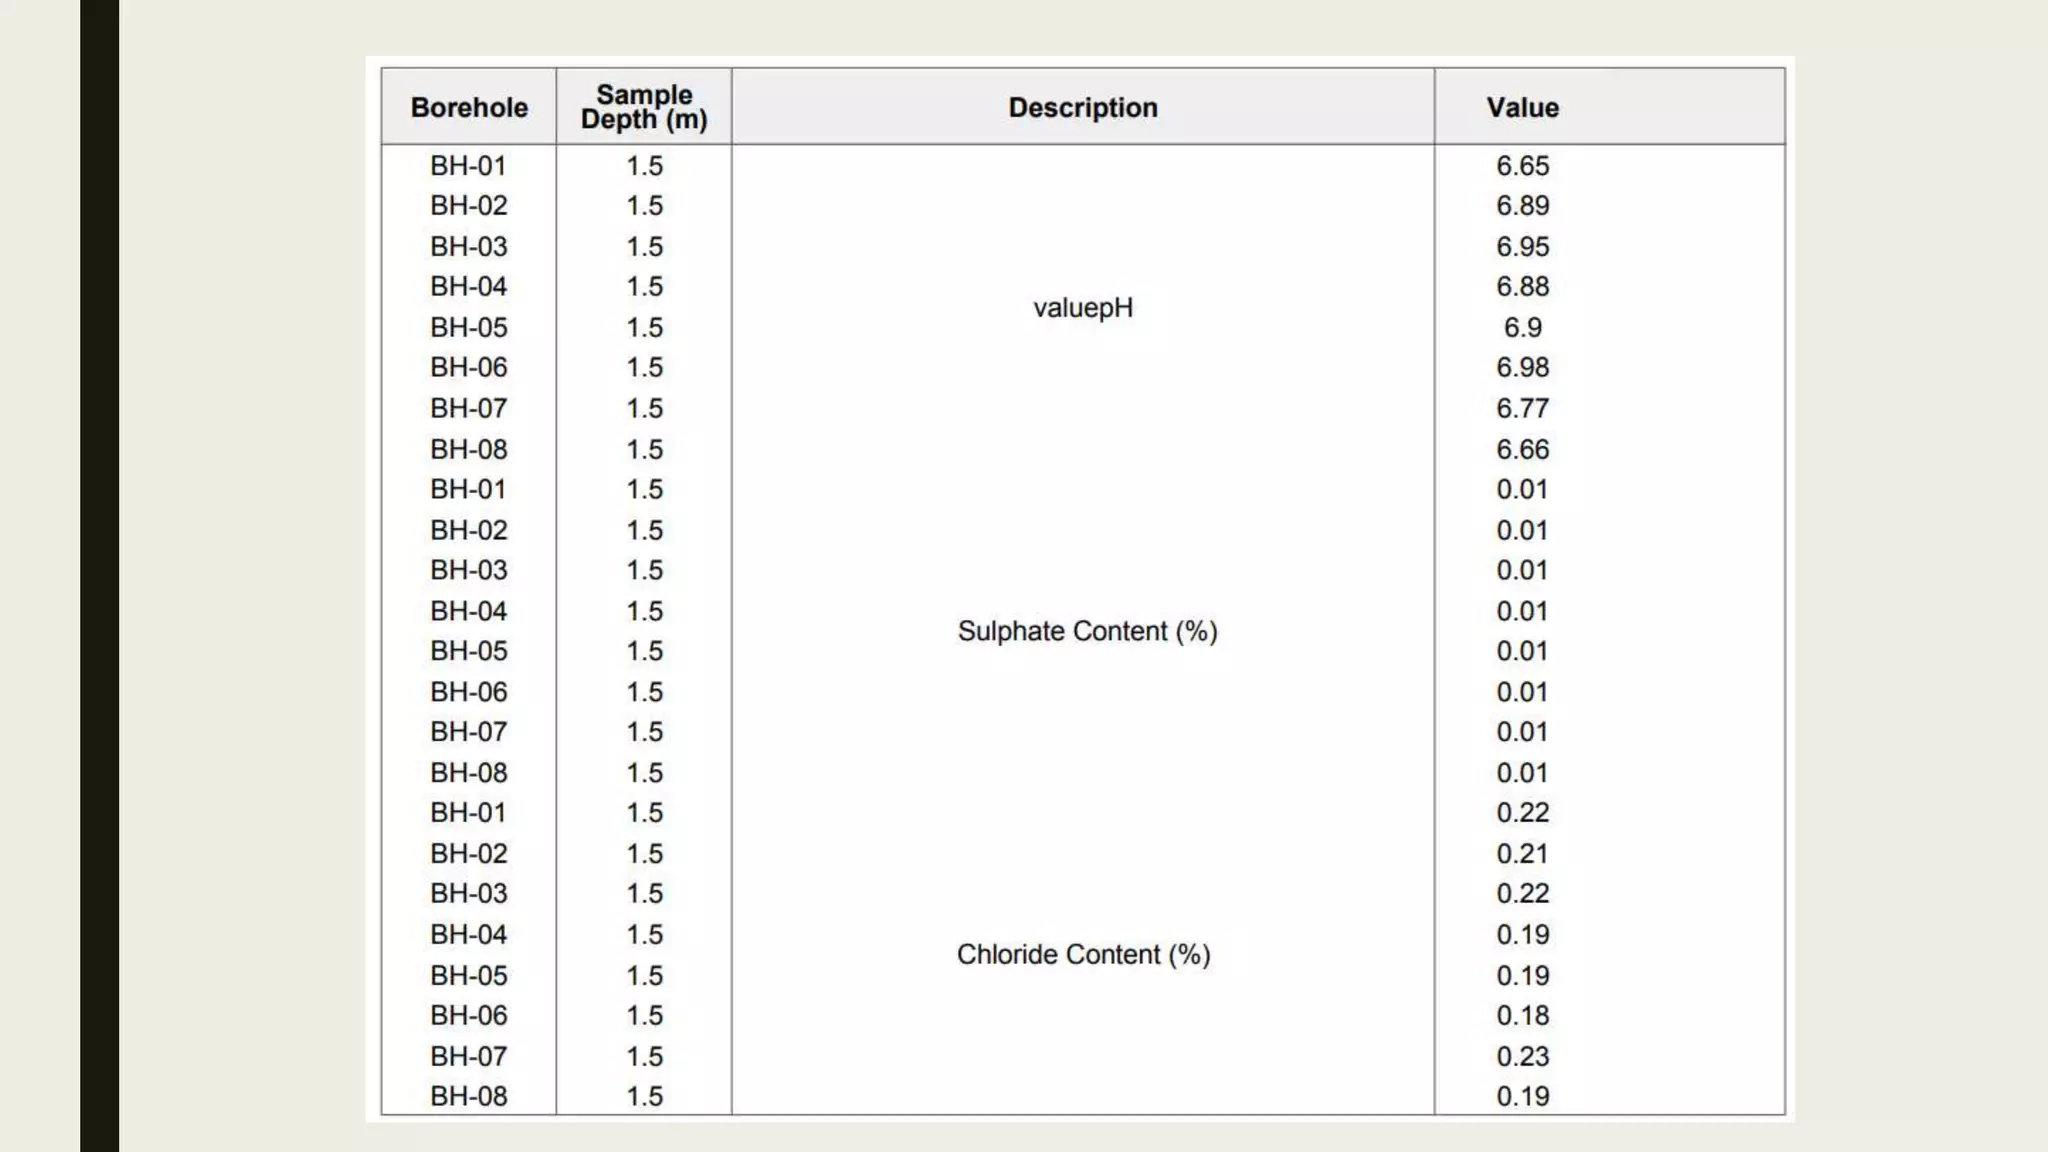2048x1152 pixels.
Task: Select BH-02 in the row valued 6.89
Action: (x=468, y=205)
